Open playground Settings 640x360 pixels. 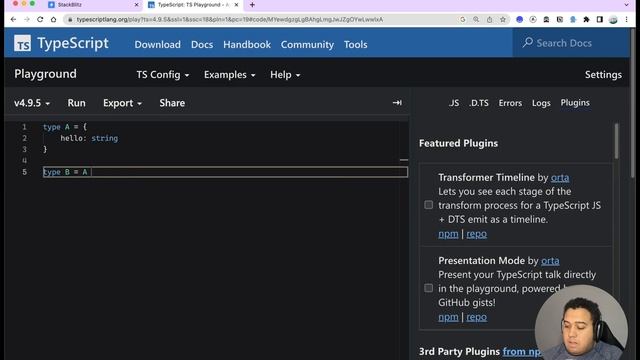coord(603,75)
